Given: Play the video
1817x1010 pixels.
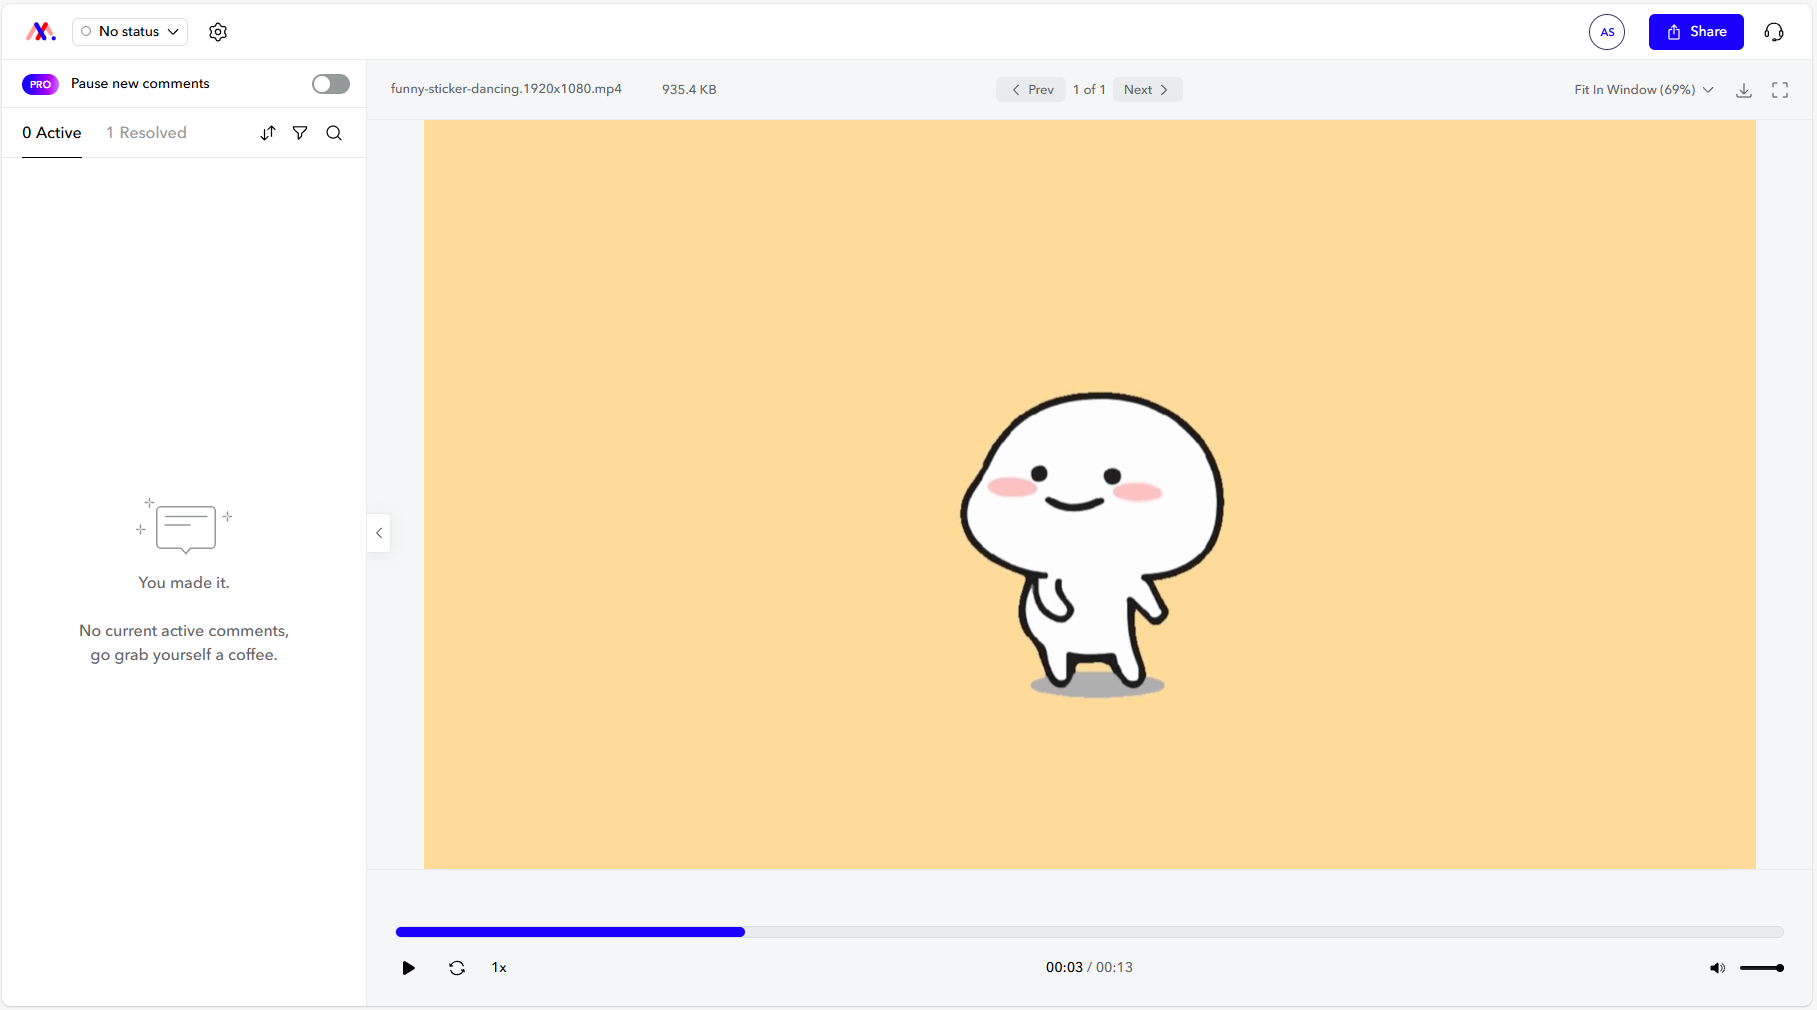Looking at the screenshot, I should point(408,968).
